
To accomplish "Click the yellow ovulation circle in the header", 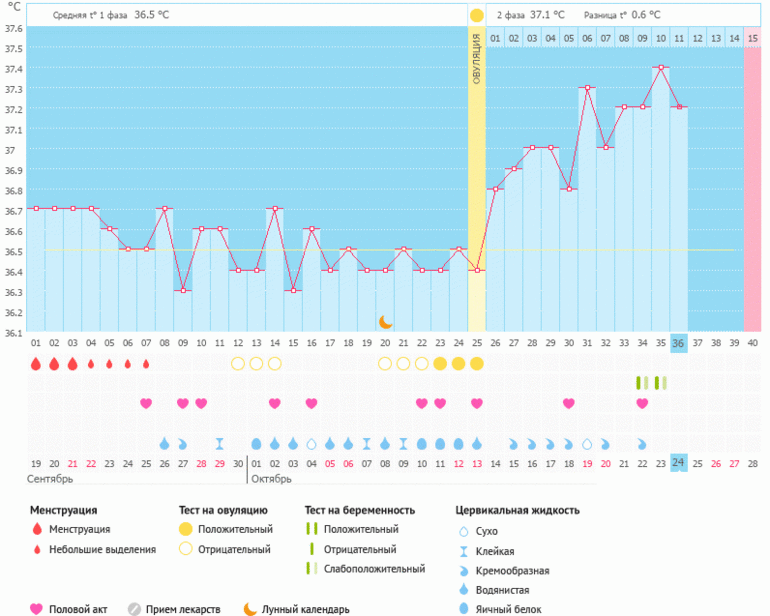I will (x=476, y=16).
